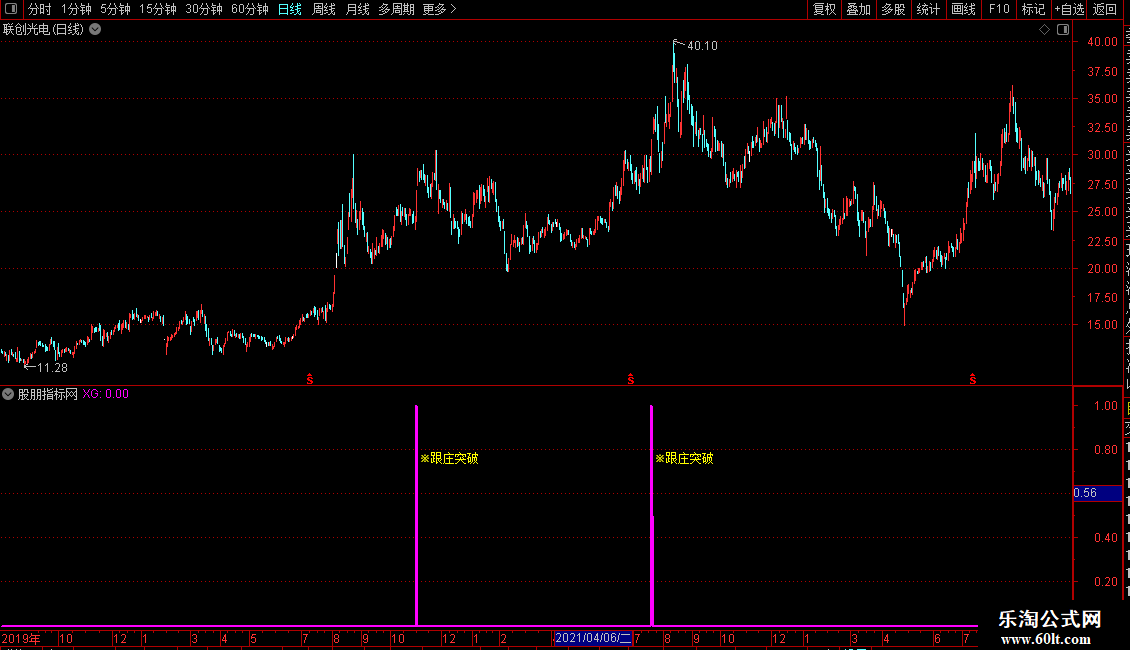Select the 60分钟 period tab

point(249,9)
